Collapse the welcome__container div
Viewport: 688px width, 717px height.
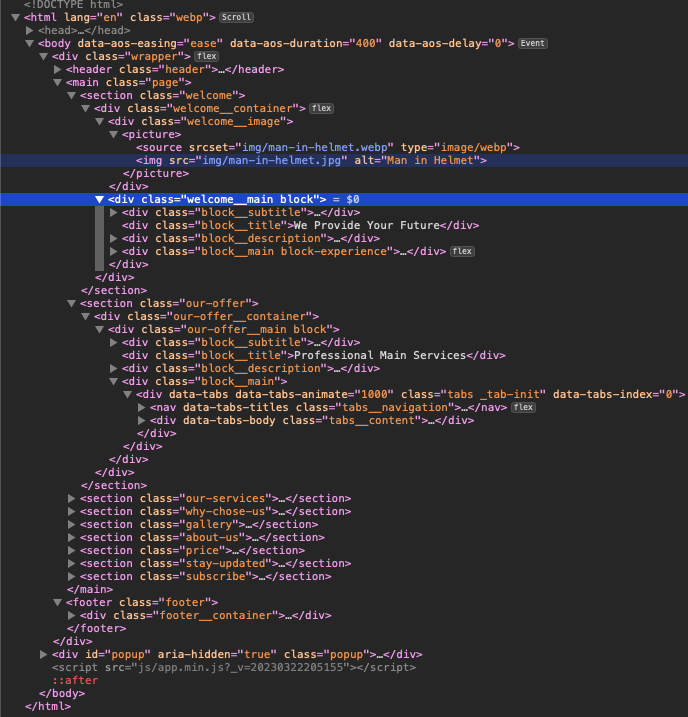[85, 108]
